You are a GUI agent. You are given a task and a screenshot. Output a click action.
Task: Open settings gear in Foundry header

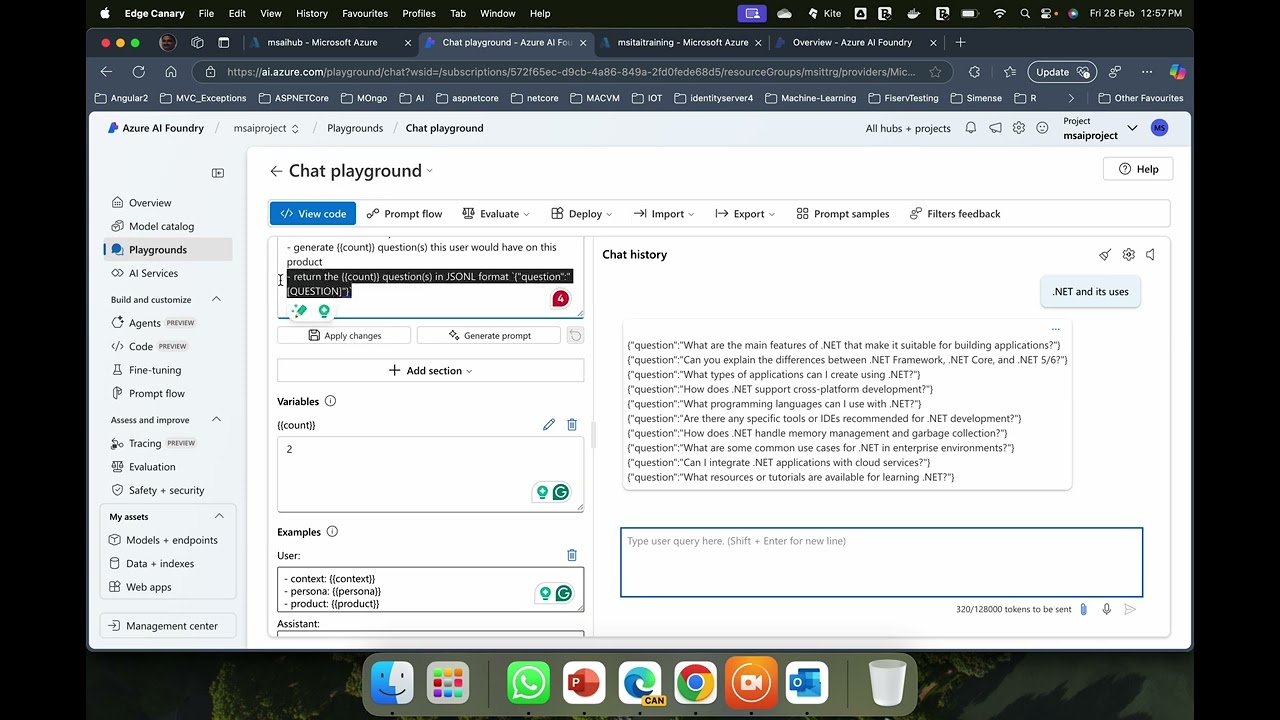pos(1019,128)
